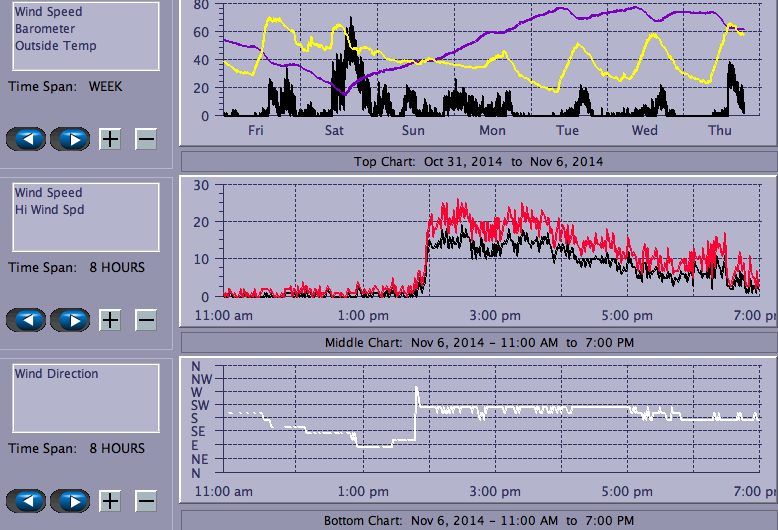Select Hi Wind Spd in the middle list
The height and width of the screenshot is (530, 778).
click(49, 210)
